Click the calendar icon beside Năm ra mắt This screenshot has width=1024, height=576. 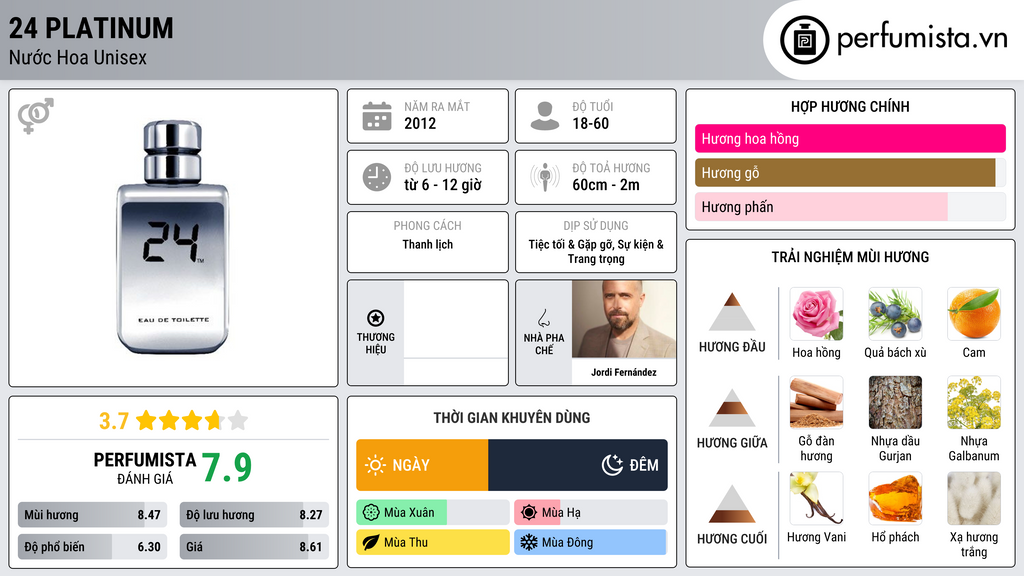click(x=377, y=116)
